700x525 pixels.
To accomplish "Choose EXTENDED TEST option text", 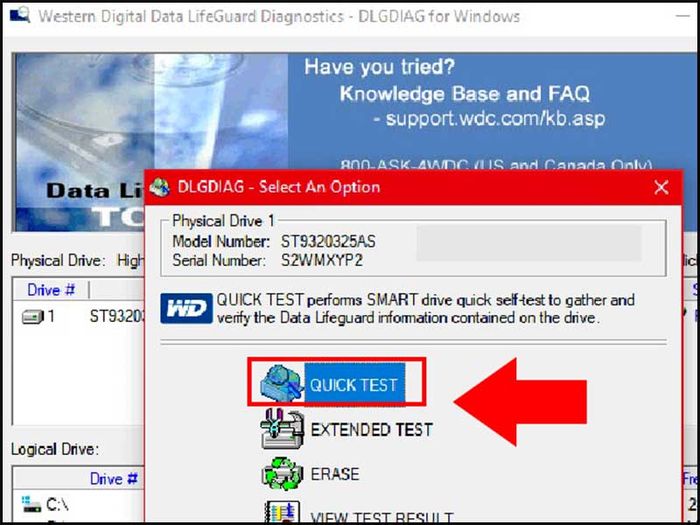I will click(x=371, y=429).
